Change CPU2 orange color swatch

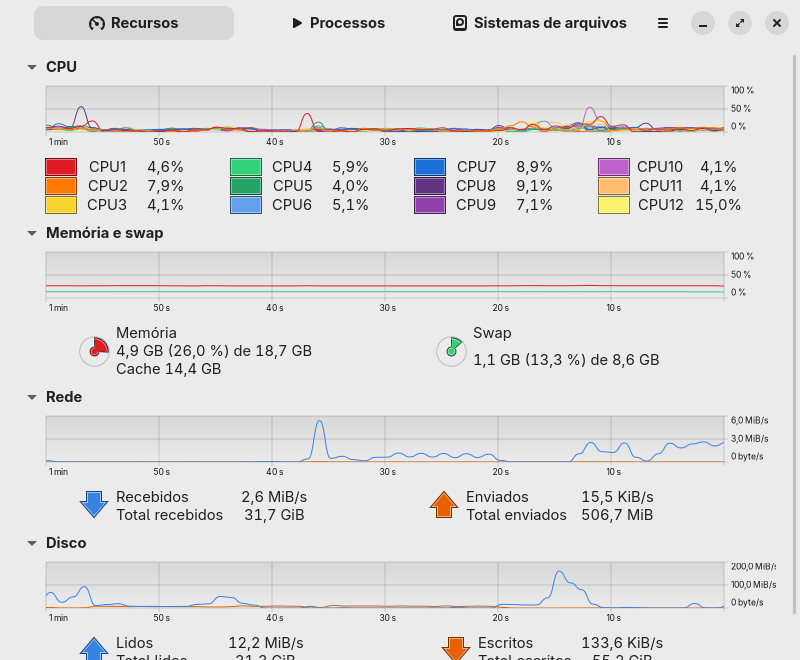click(61, 186)
